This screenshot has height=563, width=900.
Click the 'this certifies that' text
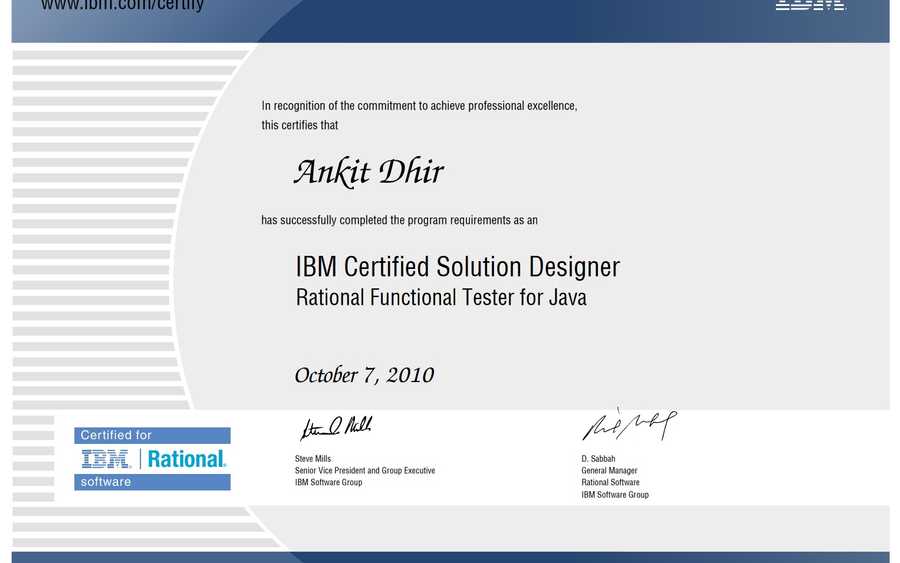click(x=300, y=125)
